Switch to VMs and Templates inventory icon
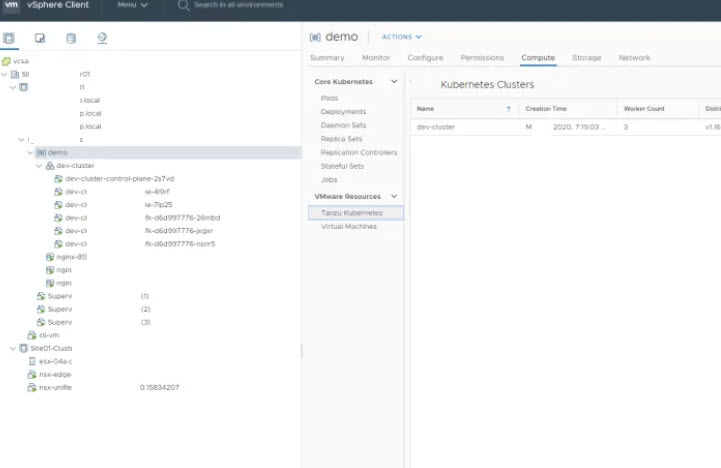 click(40, 39)
